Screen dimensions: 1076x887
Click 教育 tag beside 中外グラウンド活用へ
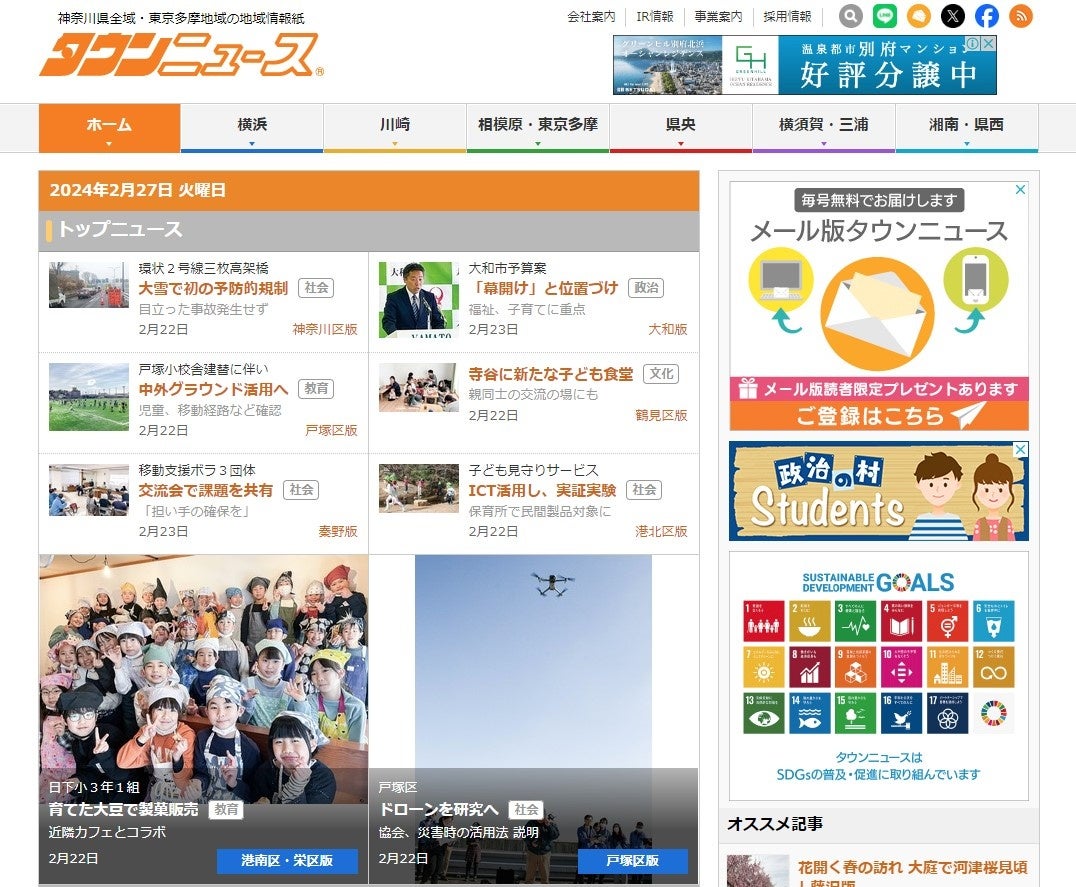pos(316,389)
